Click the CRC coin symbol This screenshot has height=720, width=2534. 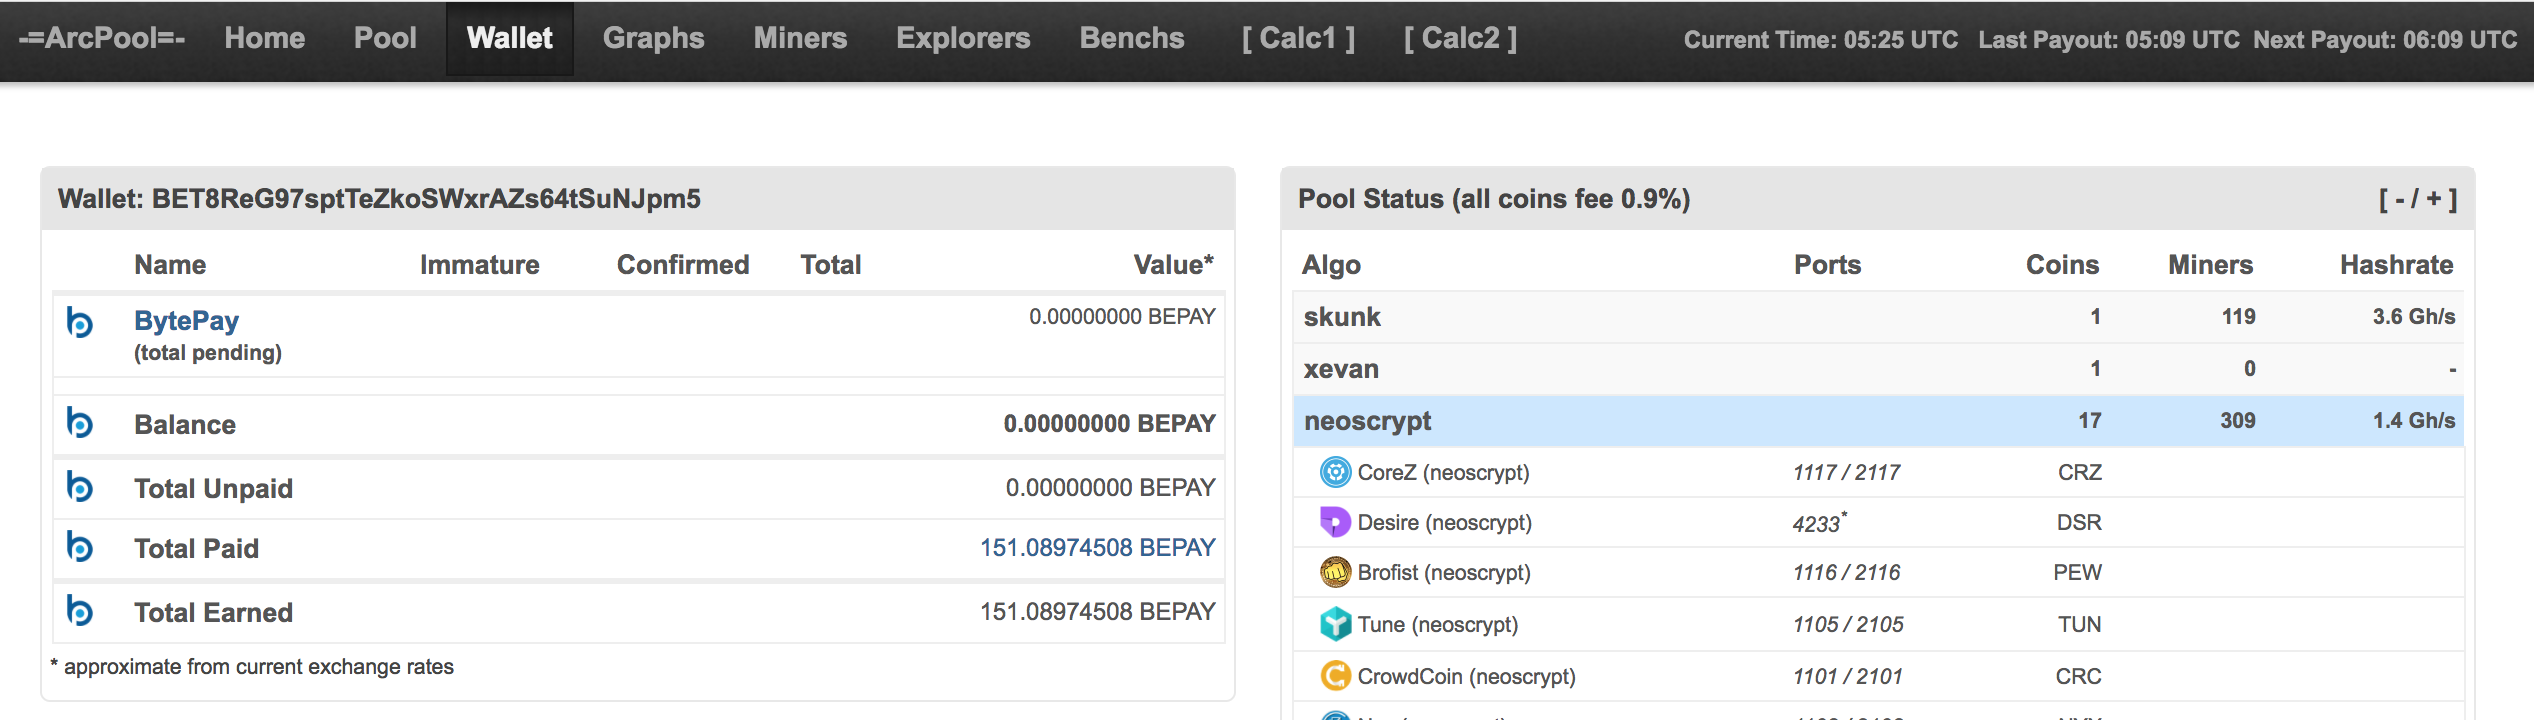coord(2078,676)
